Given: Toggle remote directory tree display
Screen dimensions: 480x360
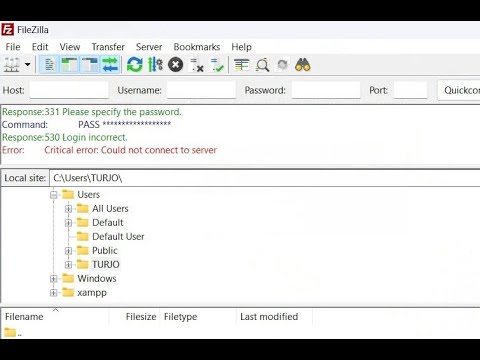Looking at the screenshot, I should point(89,65).
